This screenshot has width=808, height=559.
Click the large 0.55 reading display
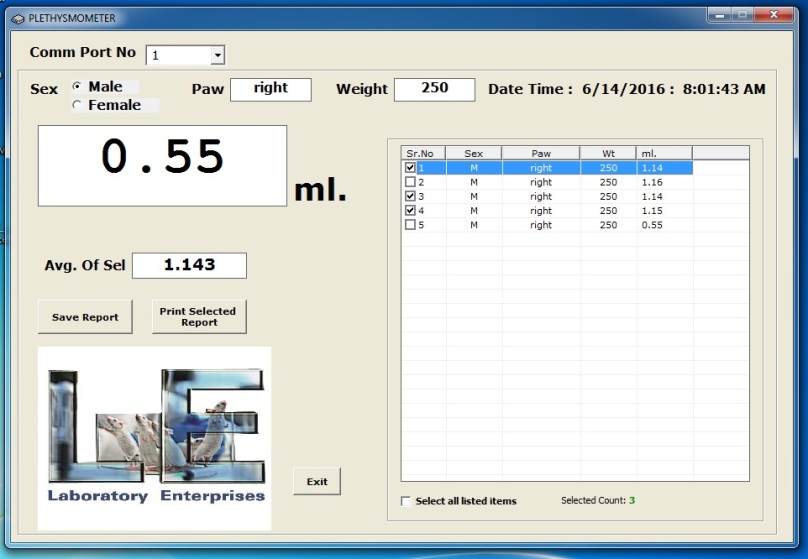tap(162, 165)
